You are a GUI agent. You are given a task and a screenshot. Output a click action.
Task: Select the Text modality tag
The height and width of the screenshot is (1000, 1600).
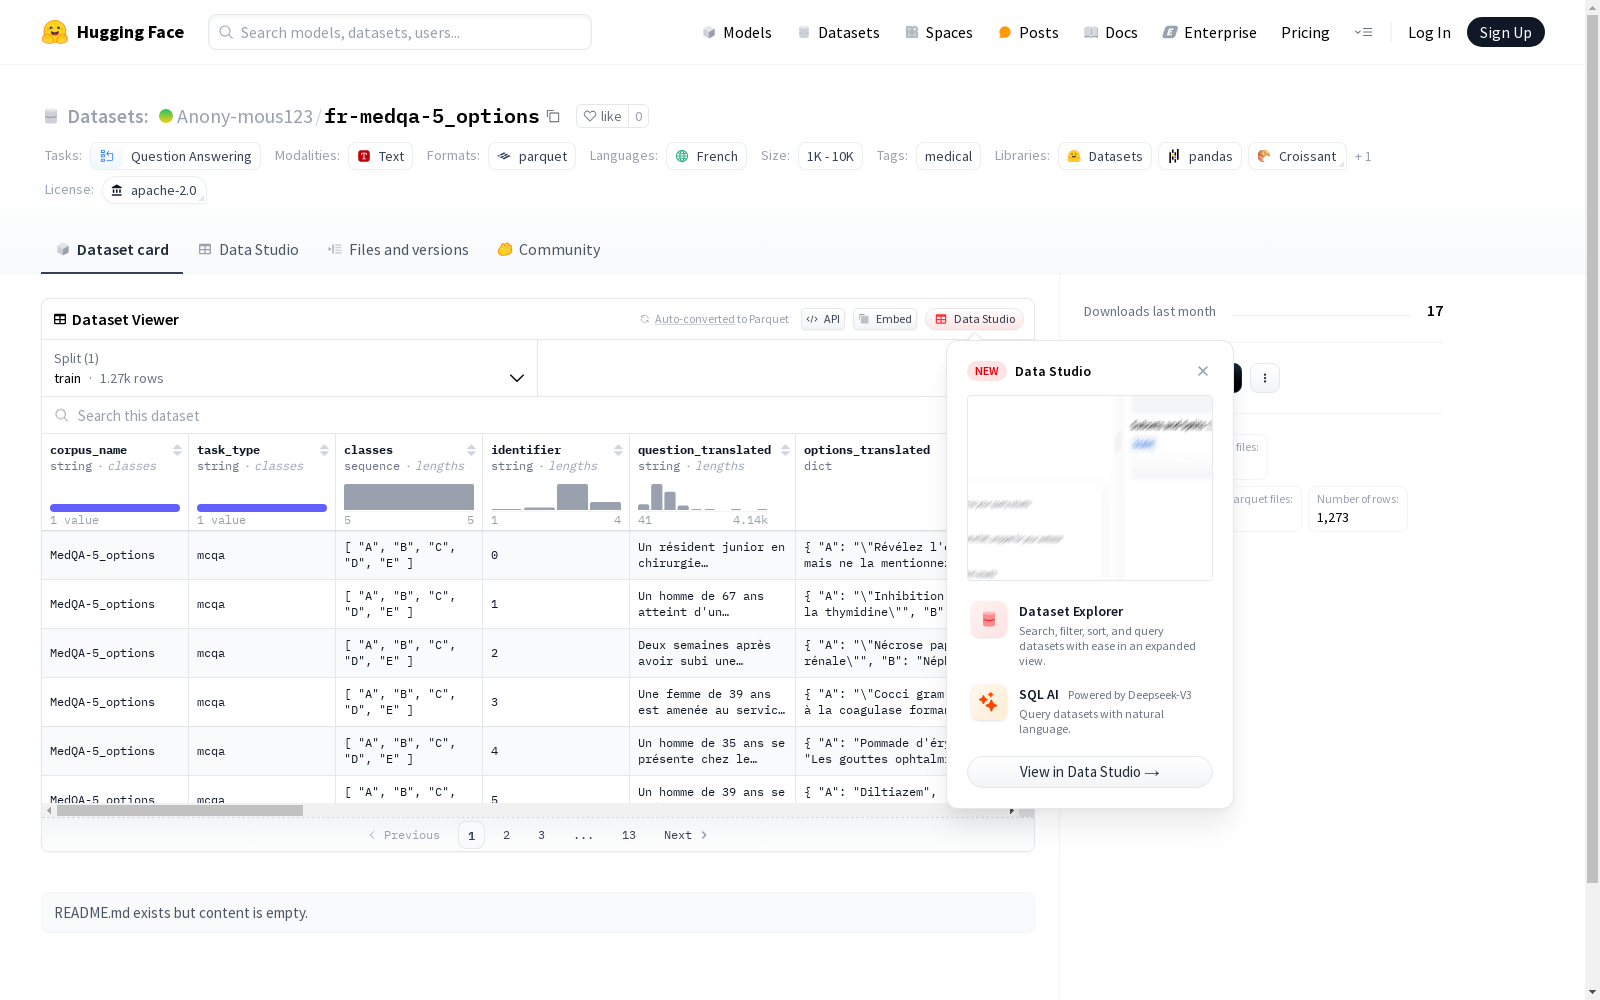coord(381,156)
